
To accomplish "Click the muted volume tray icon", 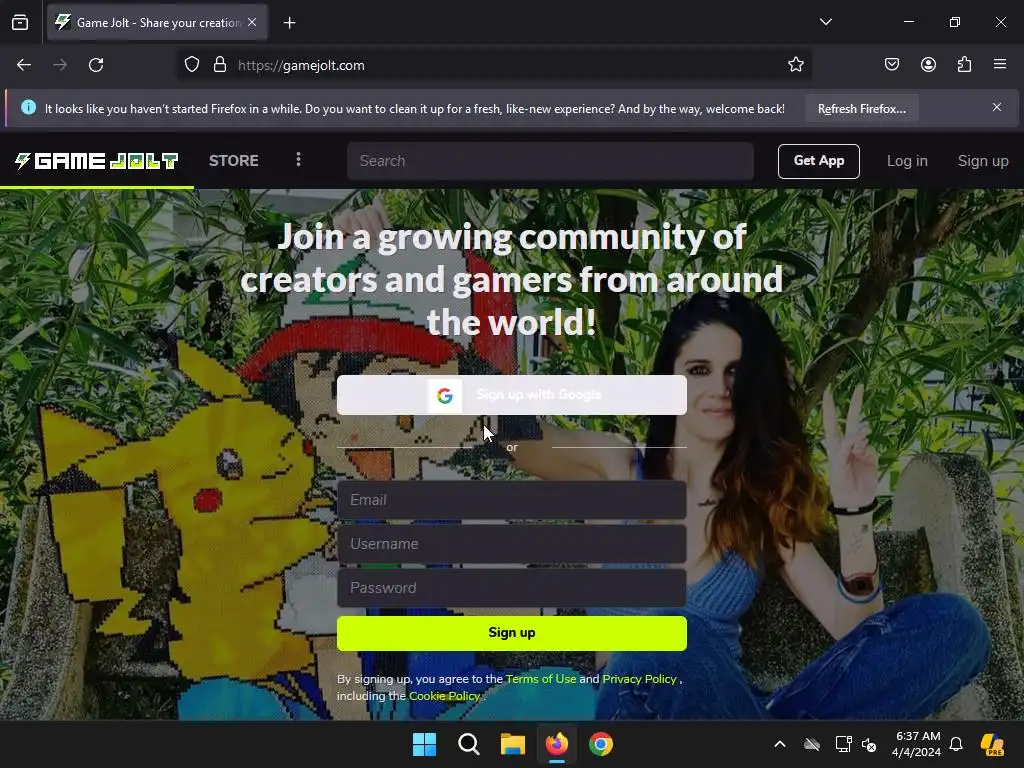I will 869,744.
